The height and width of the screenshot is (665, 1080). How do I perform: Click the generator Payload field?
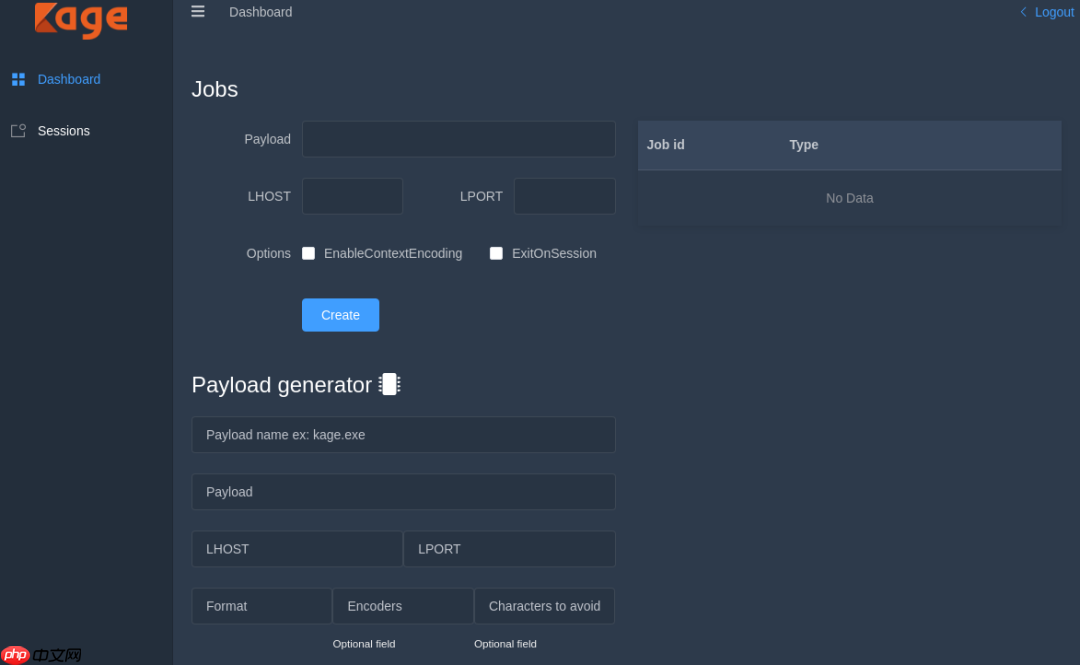[404, 492]
